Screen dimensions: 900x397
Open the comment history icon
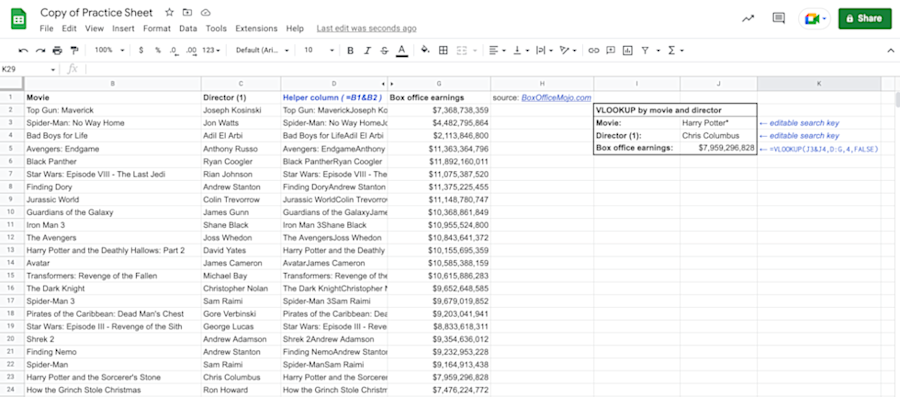click(779, 18)
